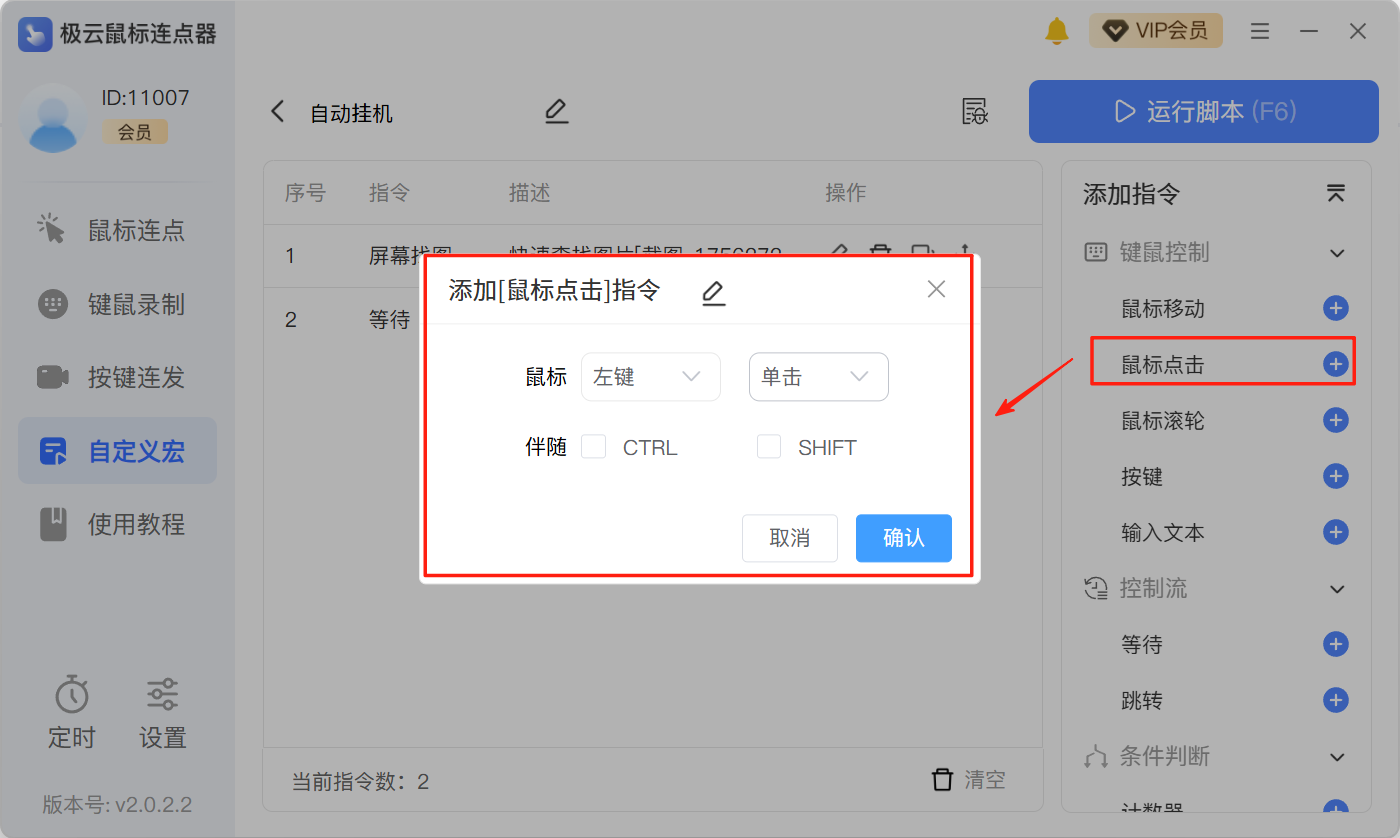Screen dimensions: 1400x838
Task: Add the 鼠标滚轮 command via plus icon
Action: pos(1335,421)
